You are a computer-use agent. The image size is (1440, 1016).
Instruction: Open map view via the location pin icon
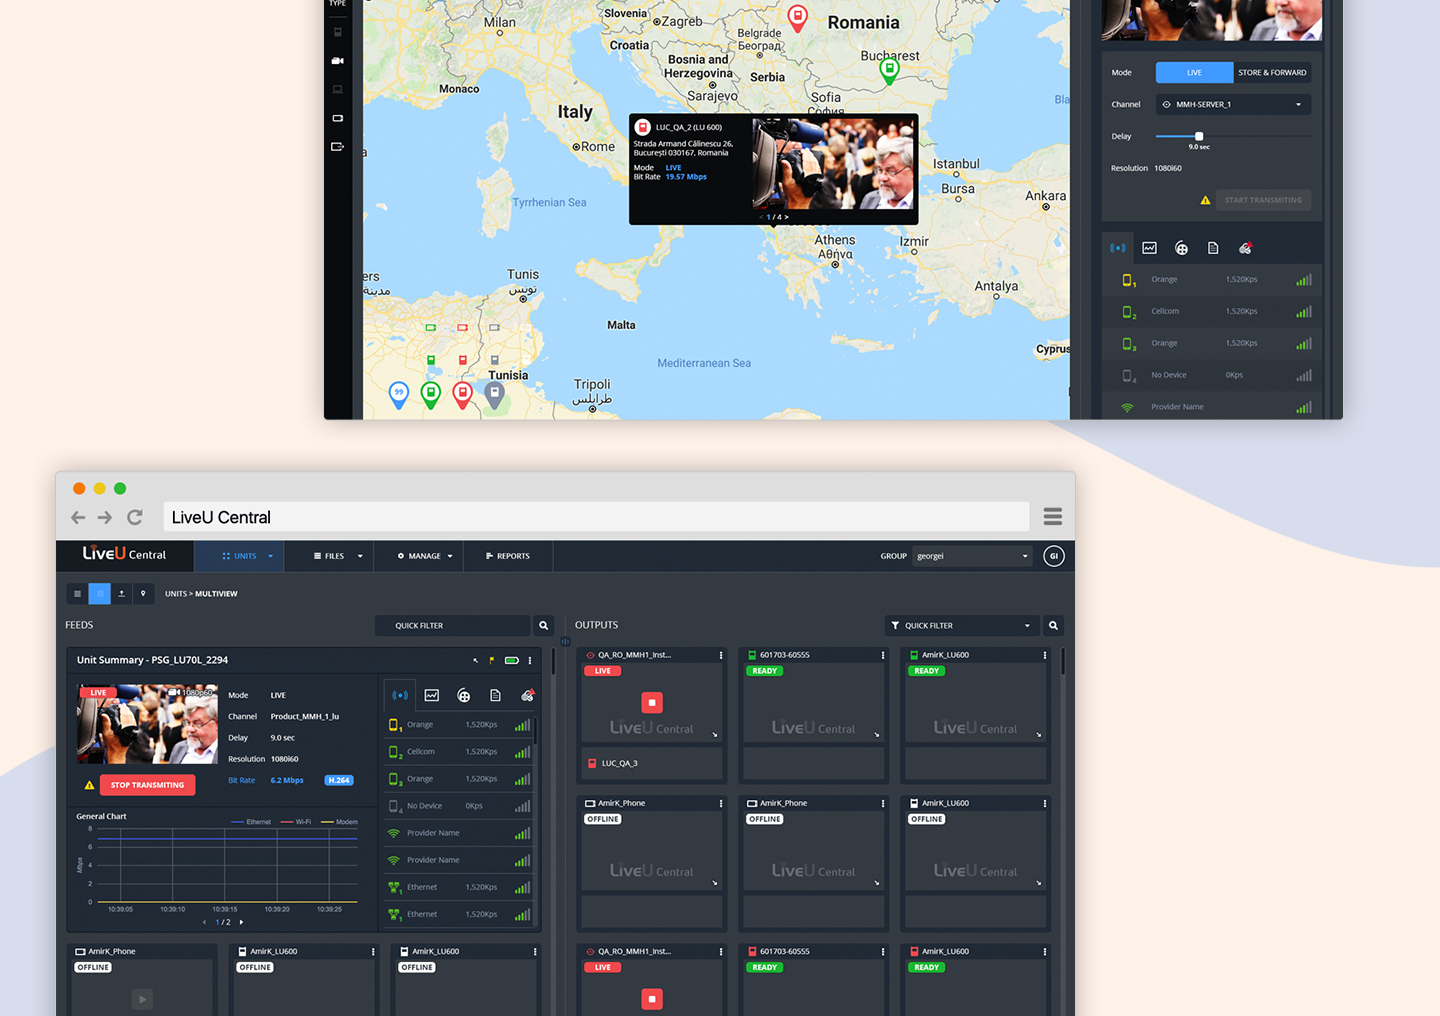(x=143, y=594)
